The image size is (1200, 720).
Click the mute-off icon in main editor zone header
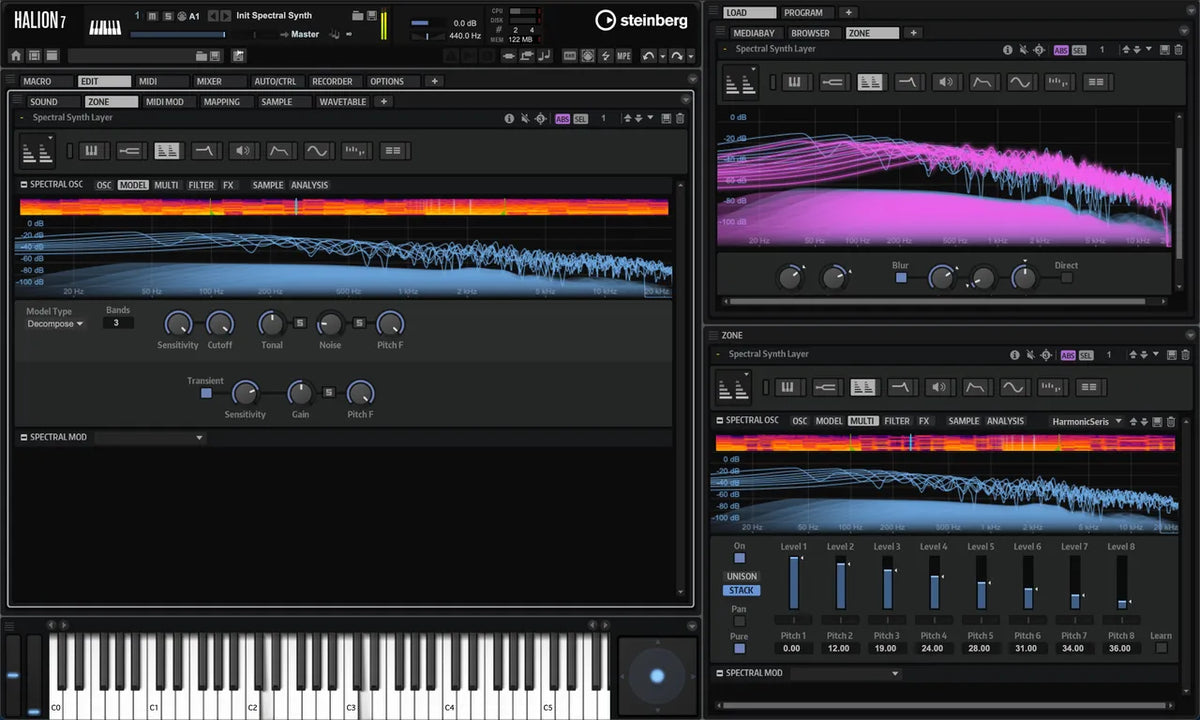(x=525, y=118)
